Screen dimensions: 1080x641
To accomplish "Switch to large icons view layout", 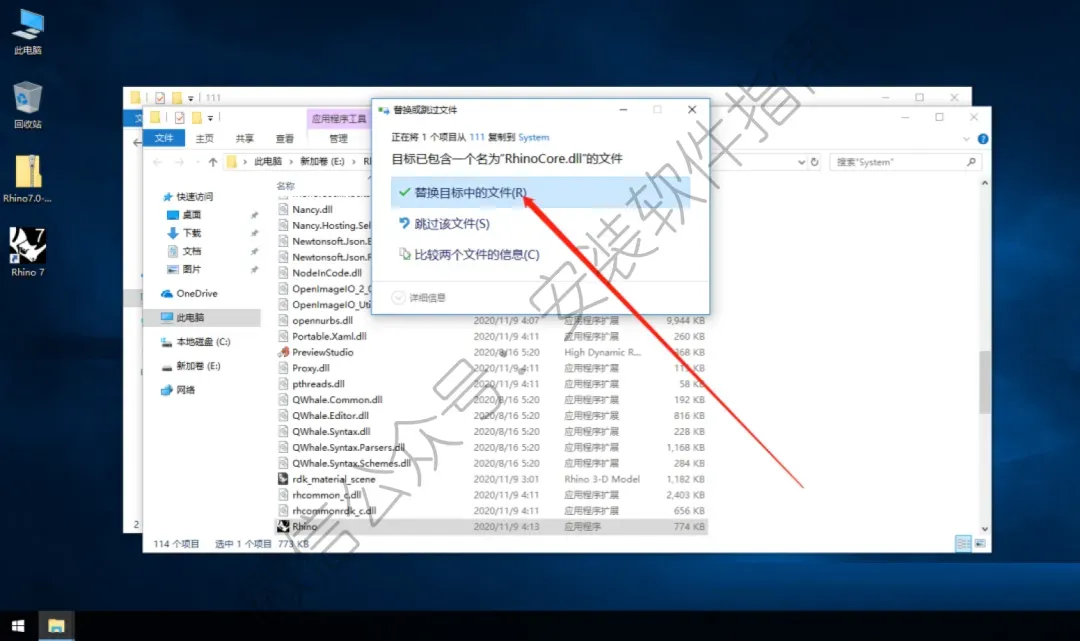I will [980, 543].
